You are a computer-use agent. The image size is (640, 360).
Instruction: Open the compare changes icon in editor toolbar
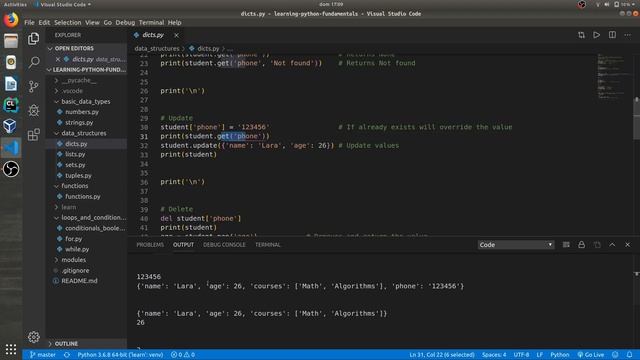[581, 35]
